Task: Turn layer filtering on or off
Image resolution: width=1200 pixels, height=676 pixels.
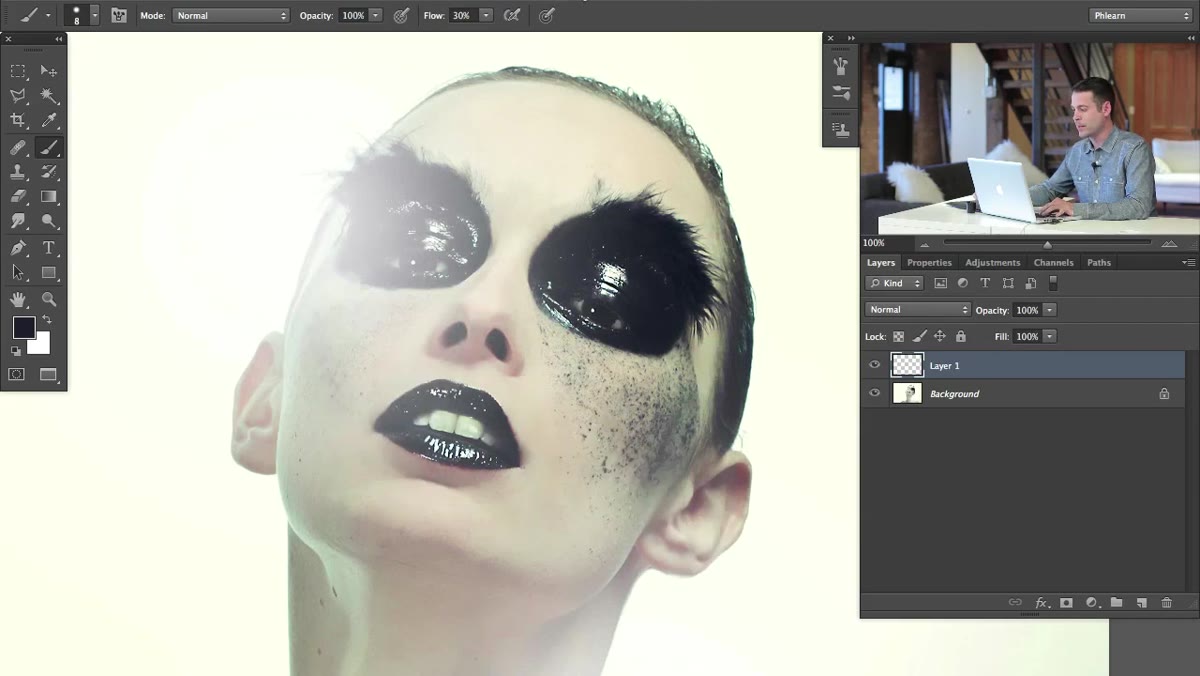Action: [1052, 283]
